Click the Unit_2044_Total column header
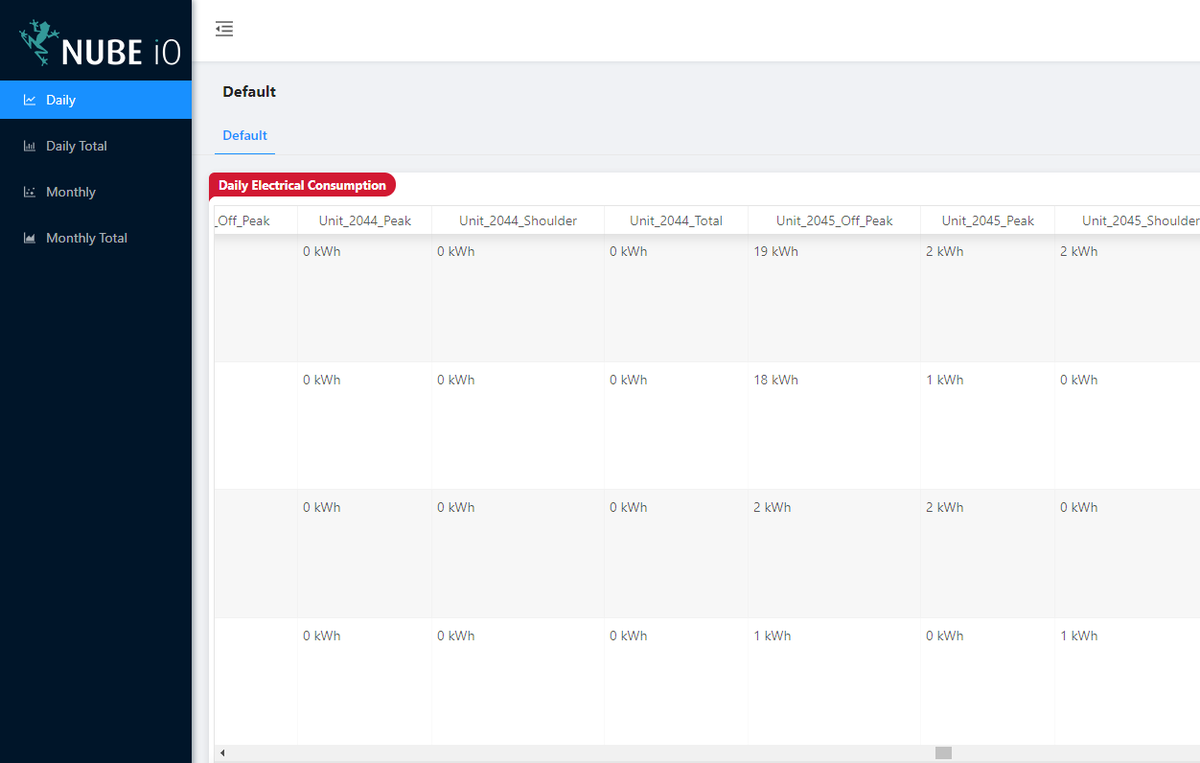Viewport: 1200px width, 763px height. (x=676, y=220)
